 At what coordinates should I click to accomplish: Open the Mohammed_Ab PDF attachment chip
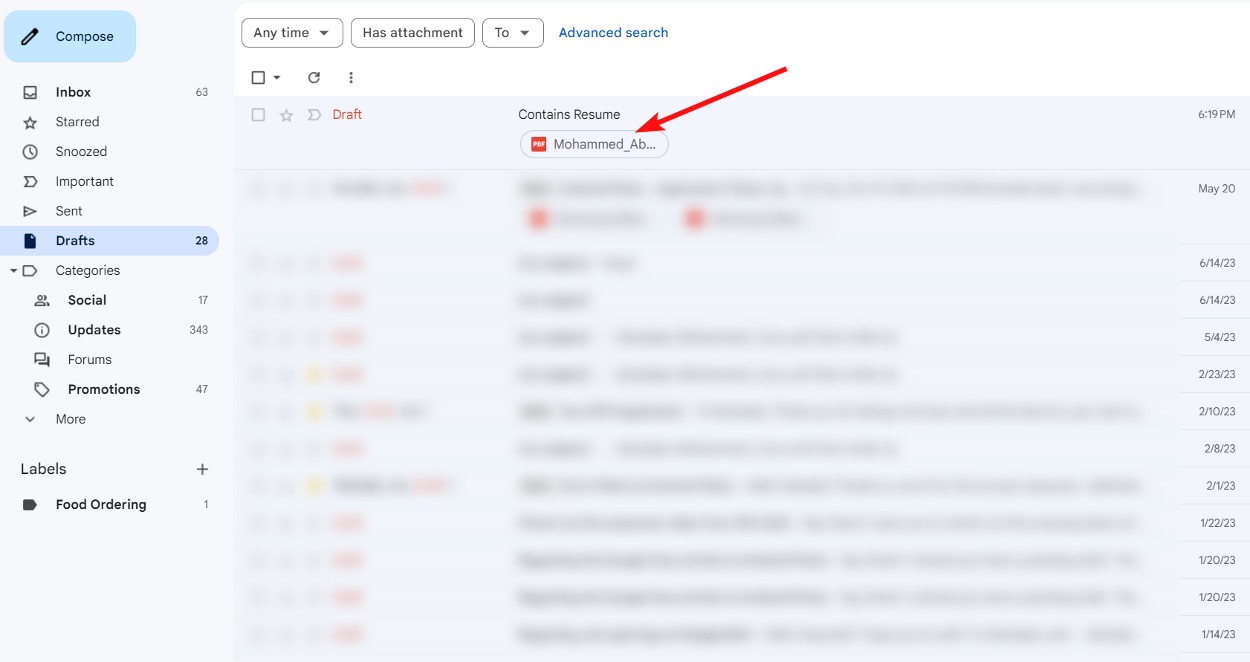[x=594, y=144]
